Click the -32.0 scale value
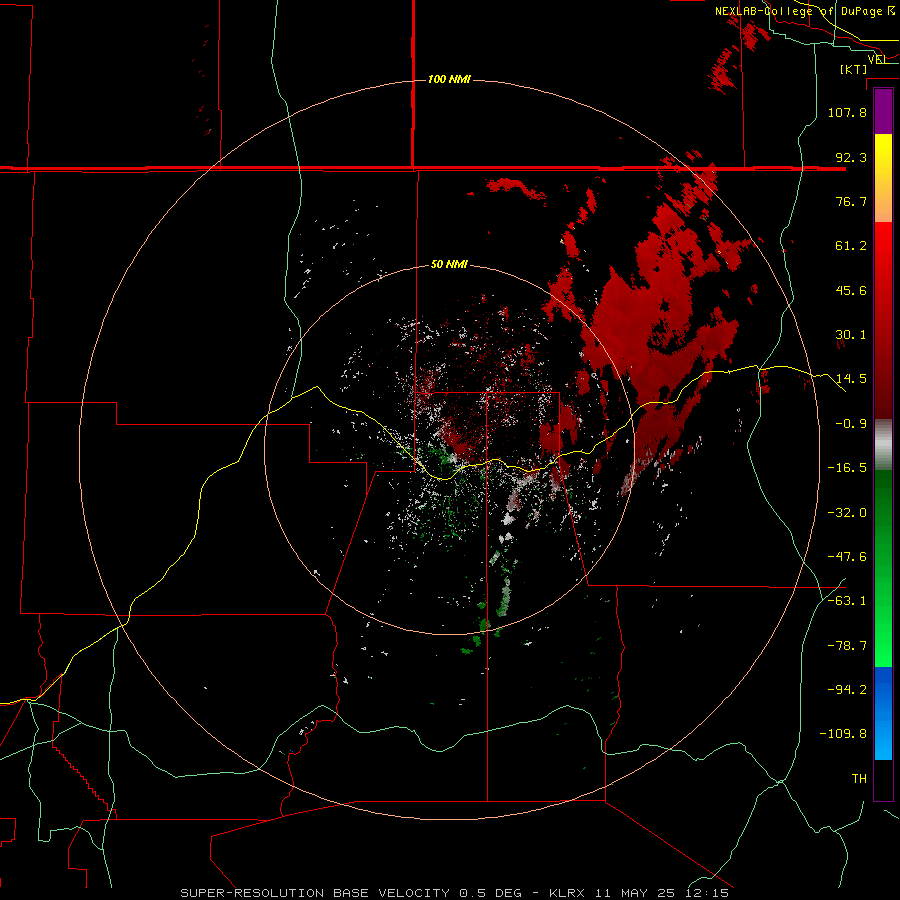This screenshot has width=900, height=900. click(847, 513)
